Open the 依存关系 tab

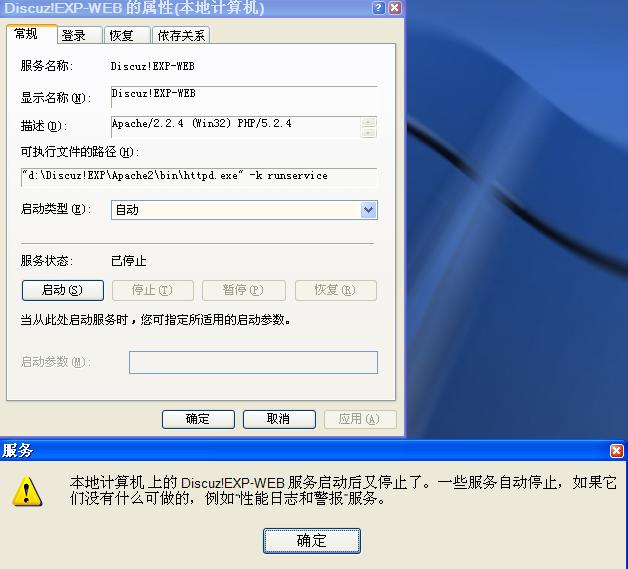181,36
